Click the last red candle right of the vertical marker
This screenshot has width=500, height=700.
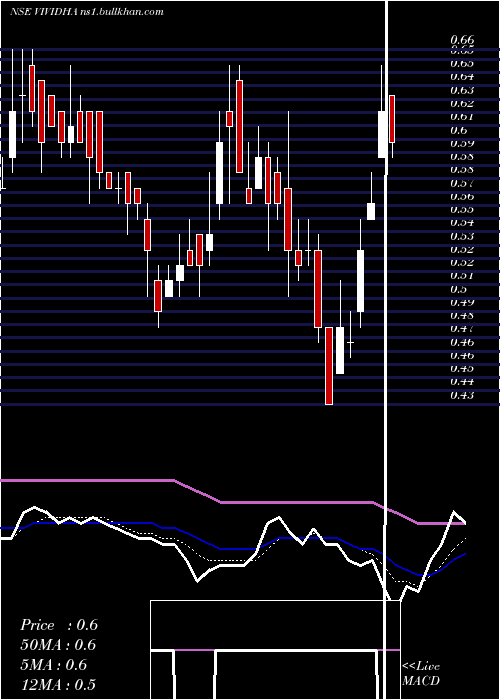(392, 119)
